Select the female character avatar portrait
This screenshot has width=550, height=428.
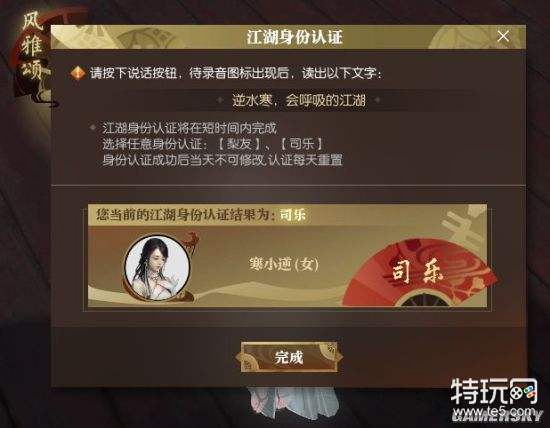point(157,269)
